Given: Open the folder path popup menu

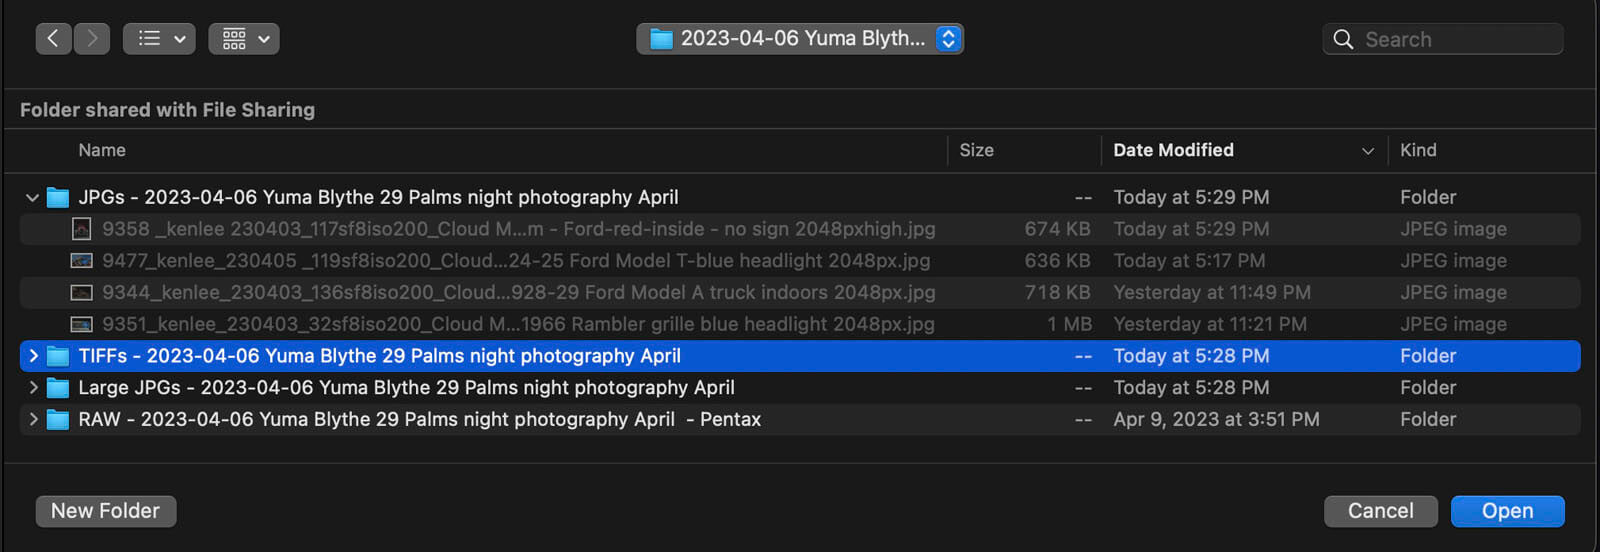Looking at the screenshot, I should pos(800,39).
